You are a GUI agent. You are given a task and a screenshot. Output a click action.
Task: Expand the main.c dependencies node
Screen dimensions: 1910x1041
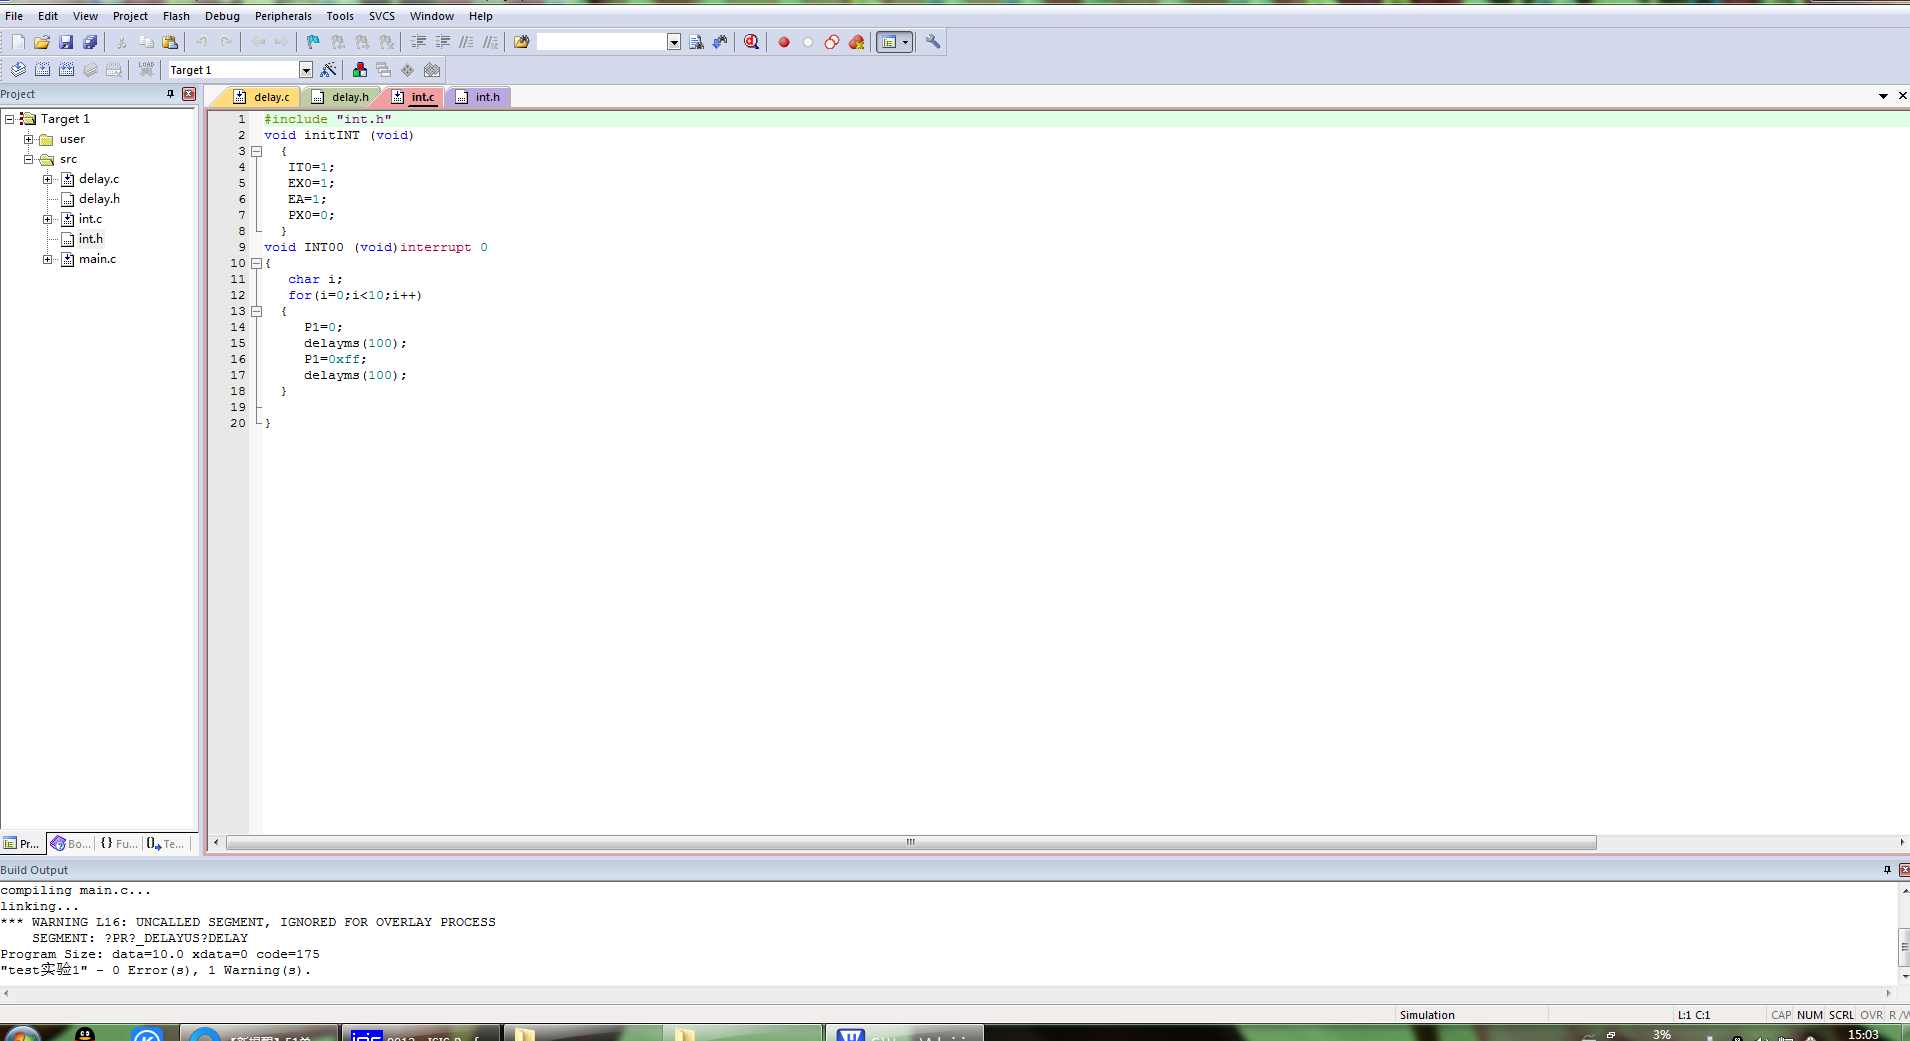coord(48,259)
